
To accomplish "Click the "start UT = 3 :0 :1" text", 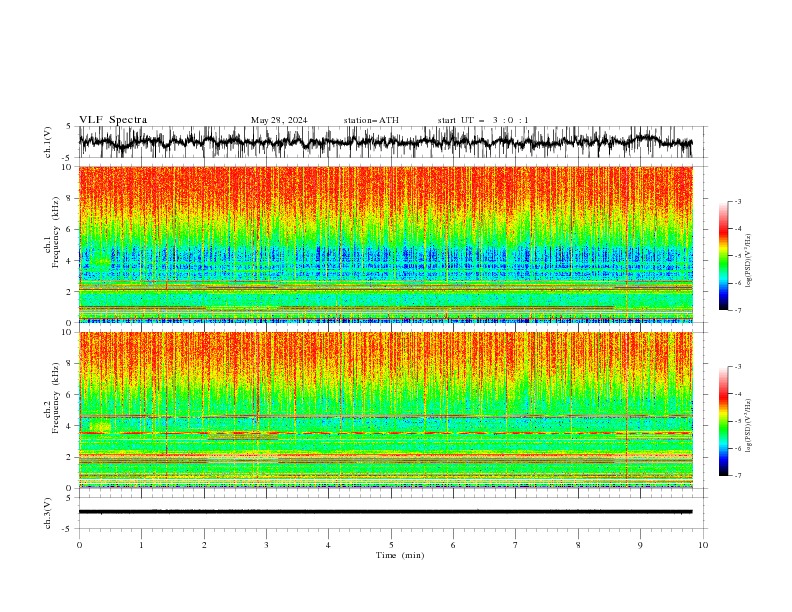I will click(x=483, y=120).
